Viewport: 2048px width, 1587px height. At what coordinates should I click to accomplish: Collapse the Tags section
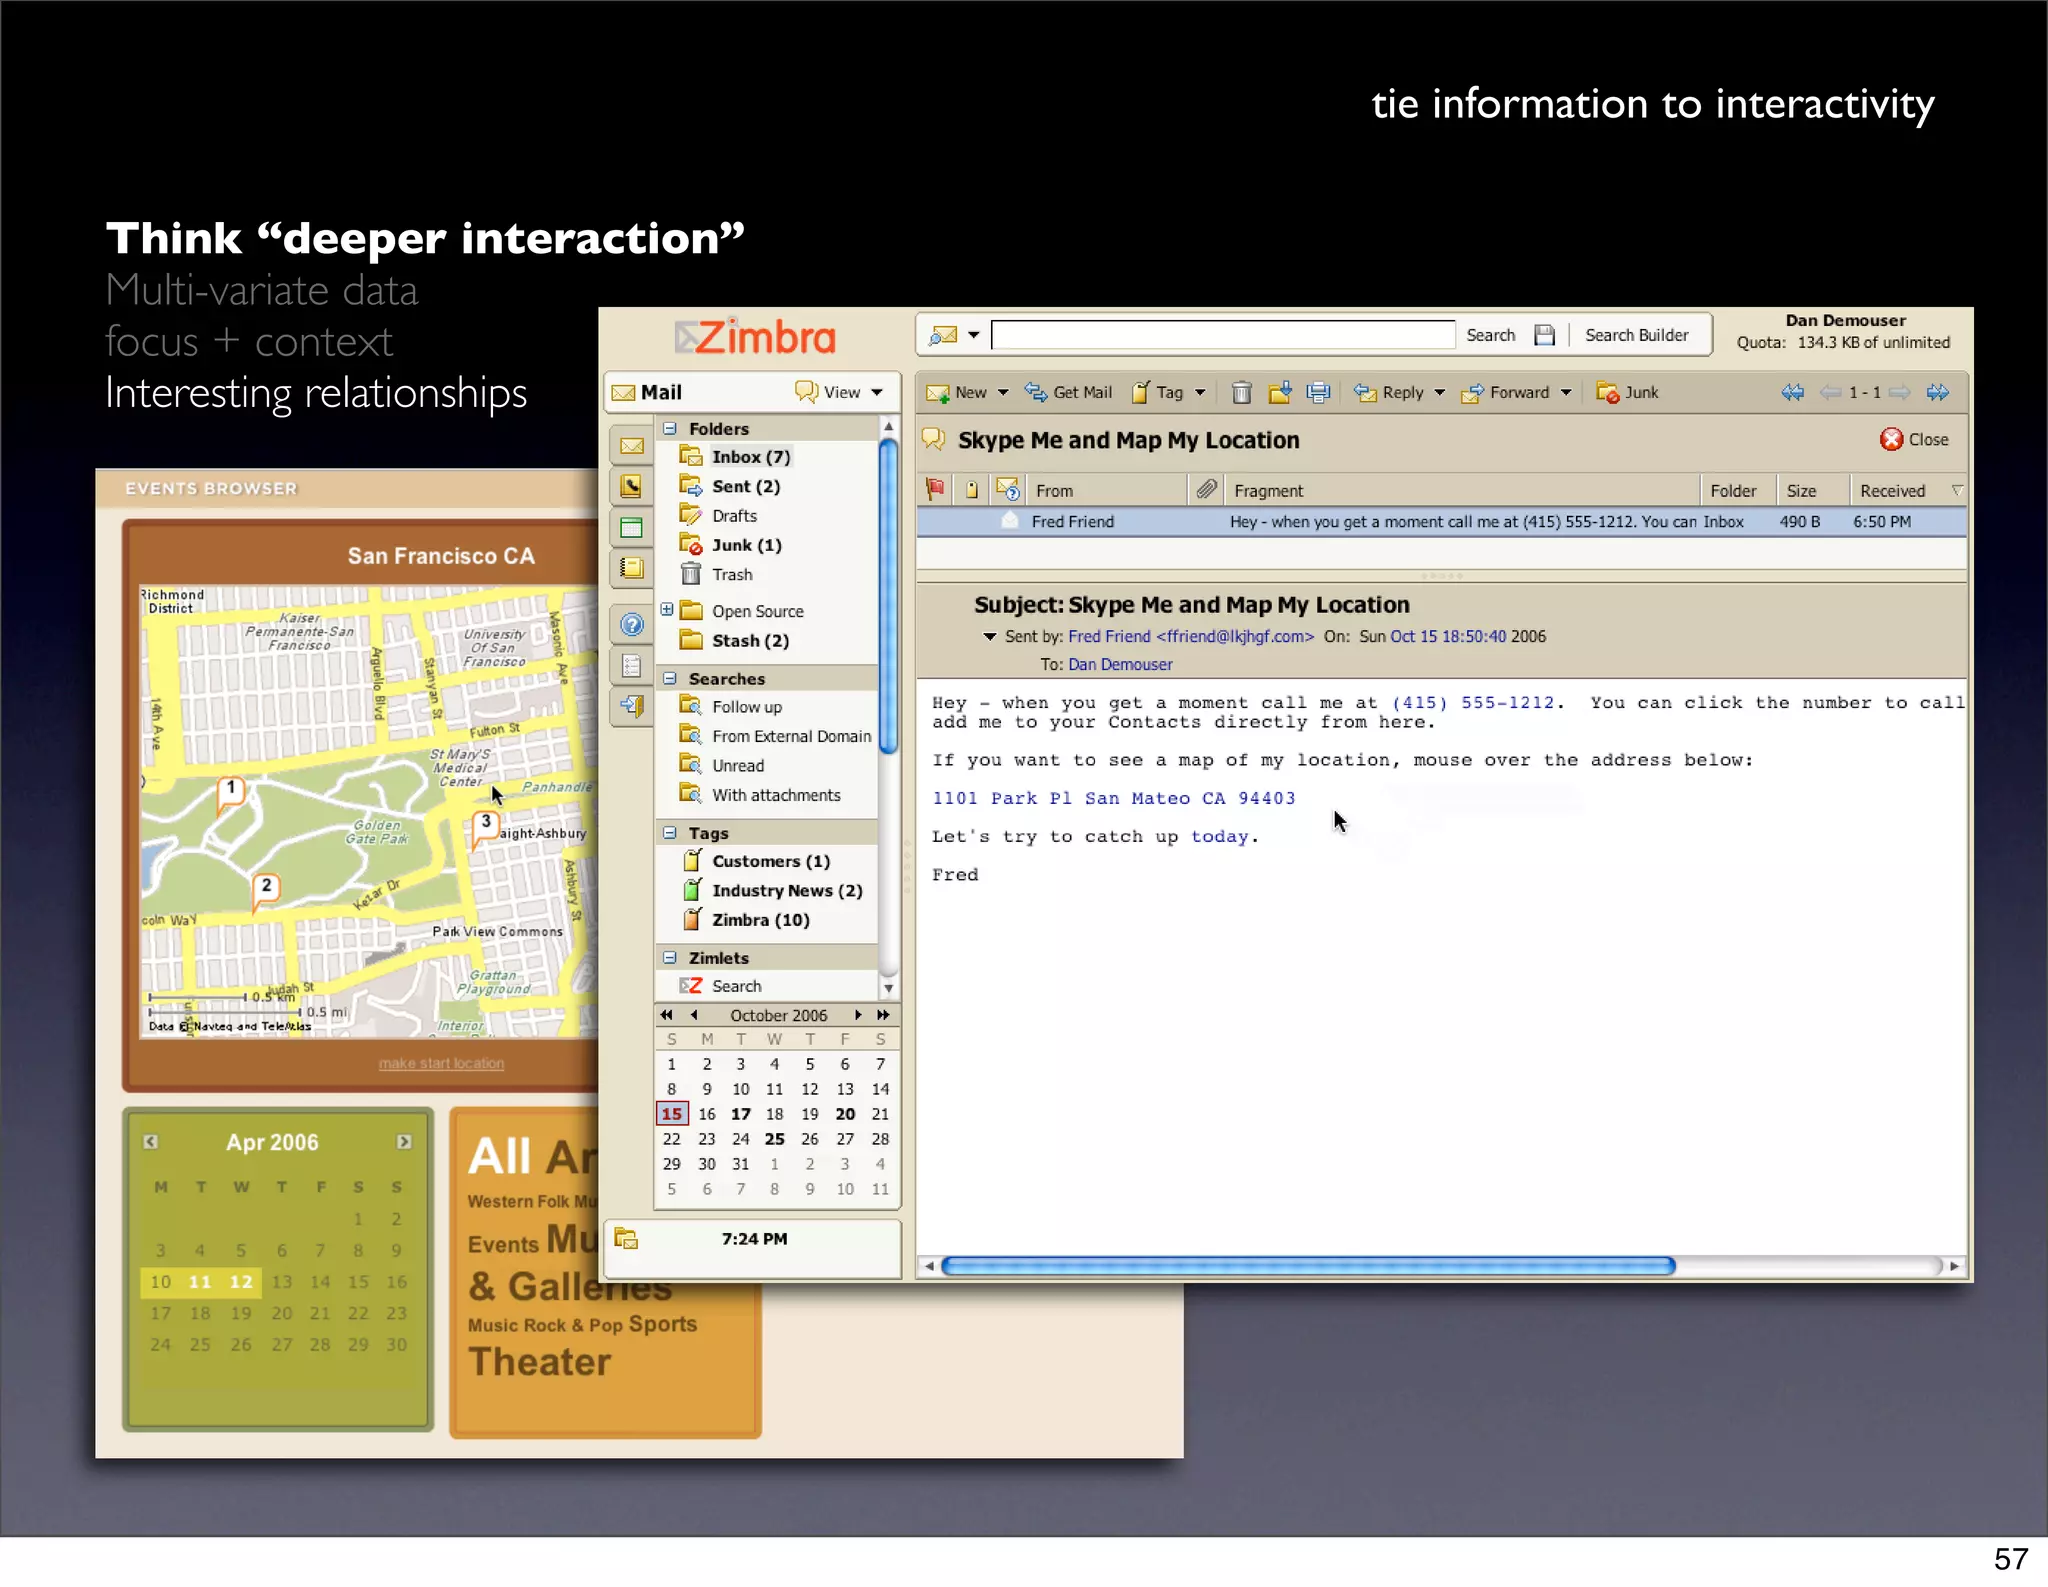tap(670, 833)
